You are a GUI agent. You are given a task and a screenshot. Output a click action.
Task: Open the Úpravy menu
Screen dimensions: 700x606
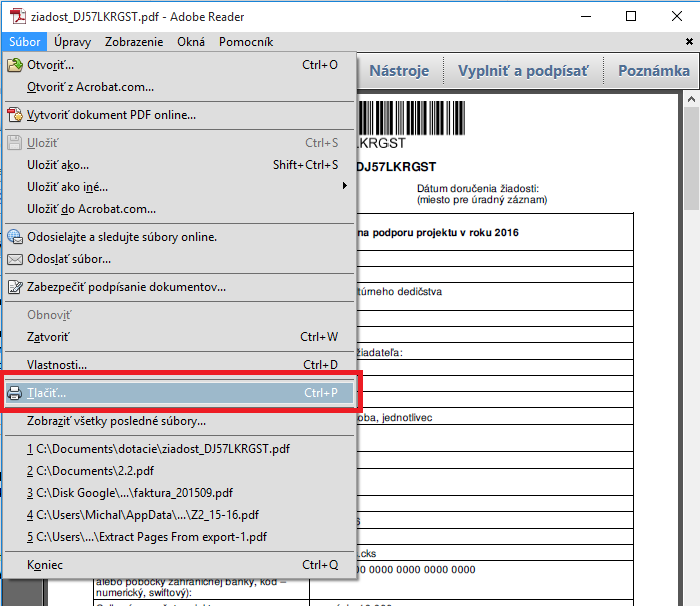(x=72, y=42)
